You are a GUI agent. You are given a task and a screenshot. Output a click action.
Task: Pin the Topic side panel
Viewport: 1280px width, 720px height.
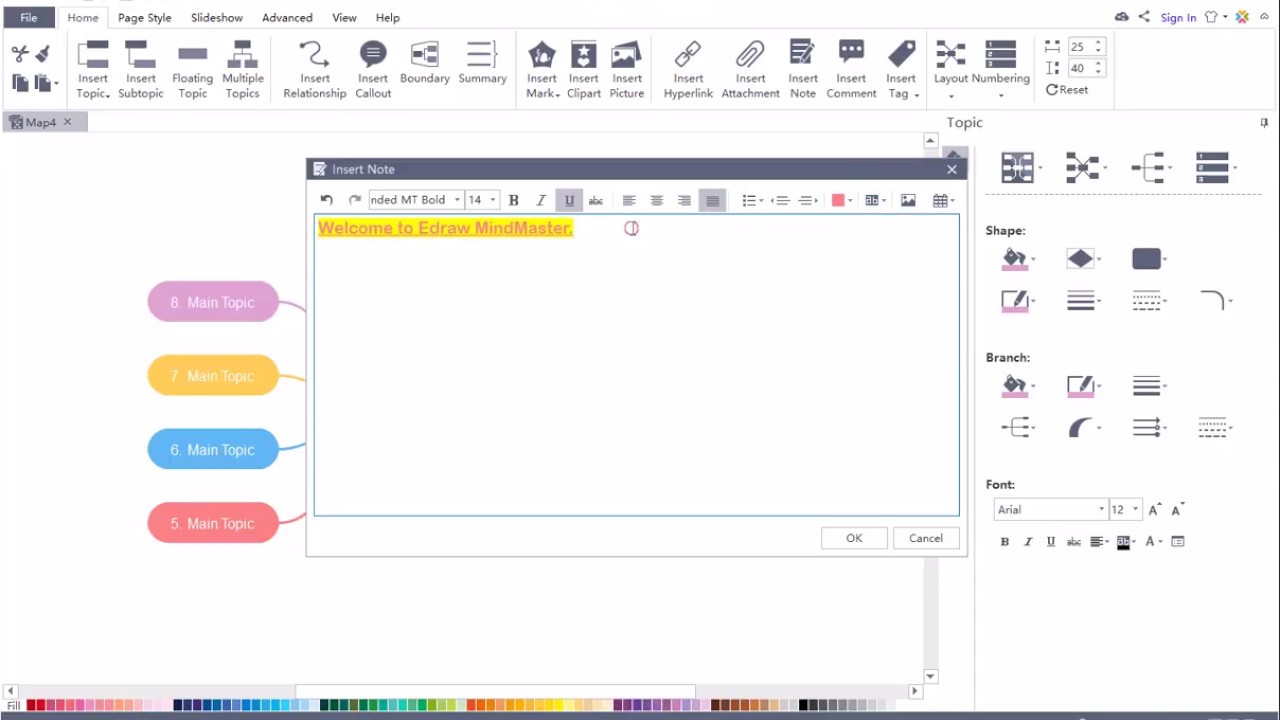1264,123
